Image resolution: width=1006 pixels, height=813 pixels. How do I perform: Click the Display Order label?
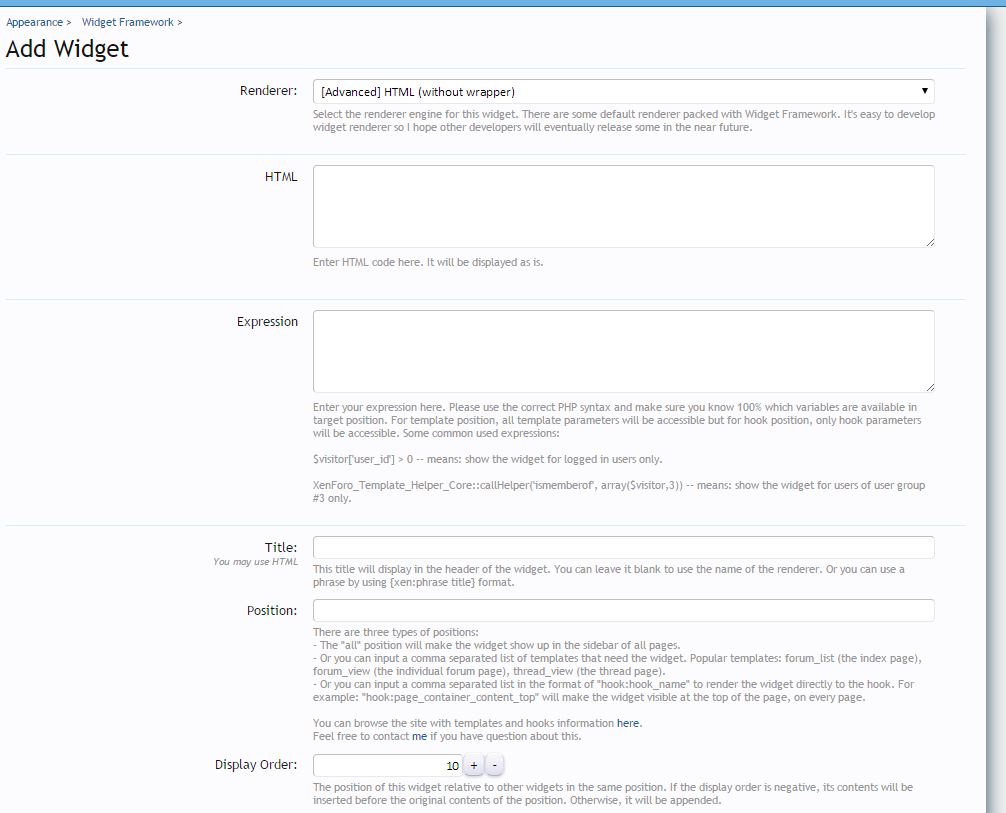256,765
